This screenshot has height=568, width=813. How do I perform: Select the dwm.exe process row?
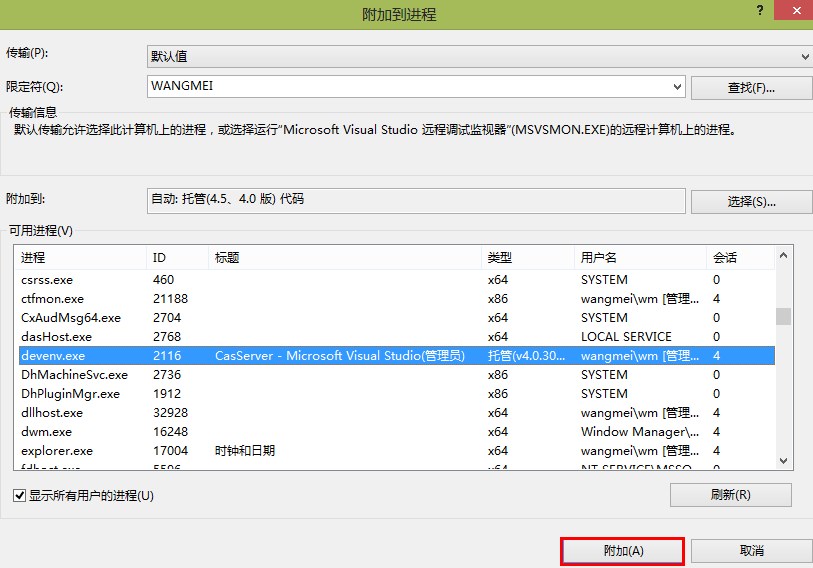(x=395, y=432)
